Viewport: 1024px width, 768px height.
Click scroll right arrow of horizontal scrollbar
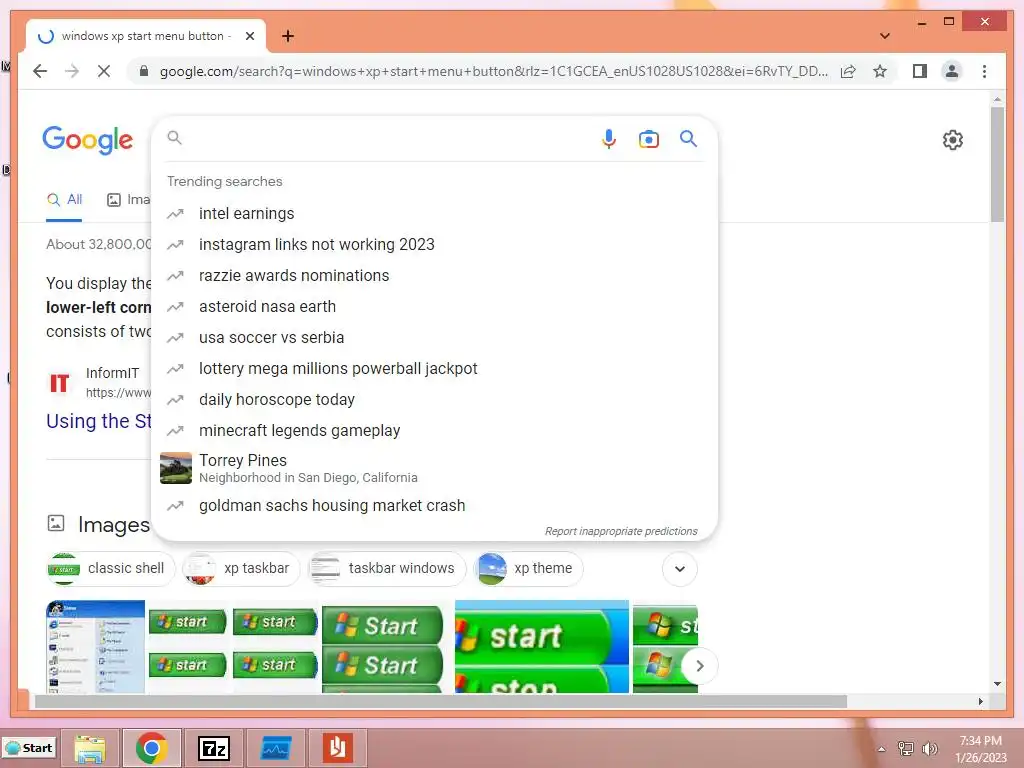[x=980, y=702]
